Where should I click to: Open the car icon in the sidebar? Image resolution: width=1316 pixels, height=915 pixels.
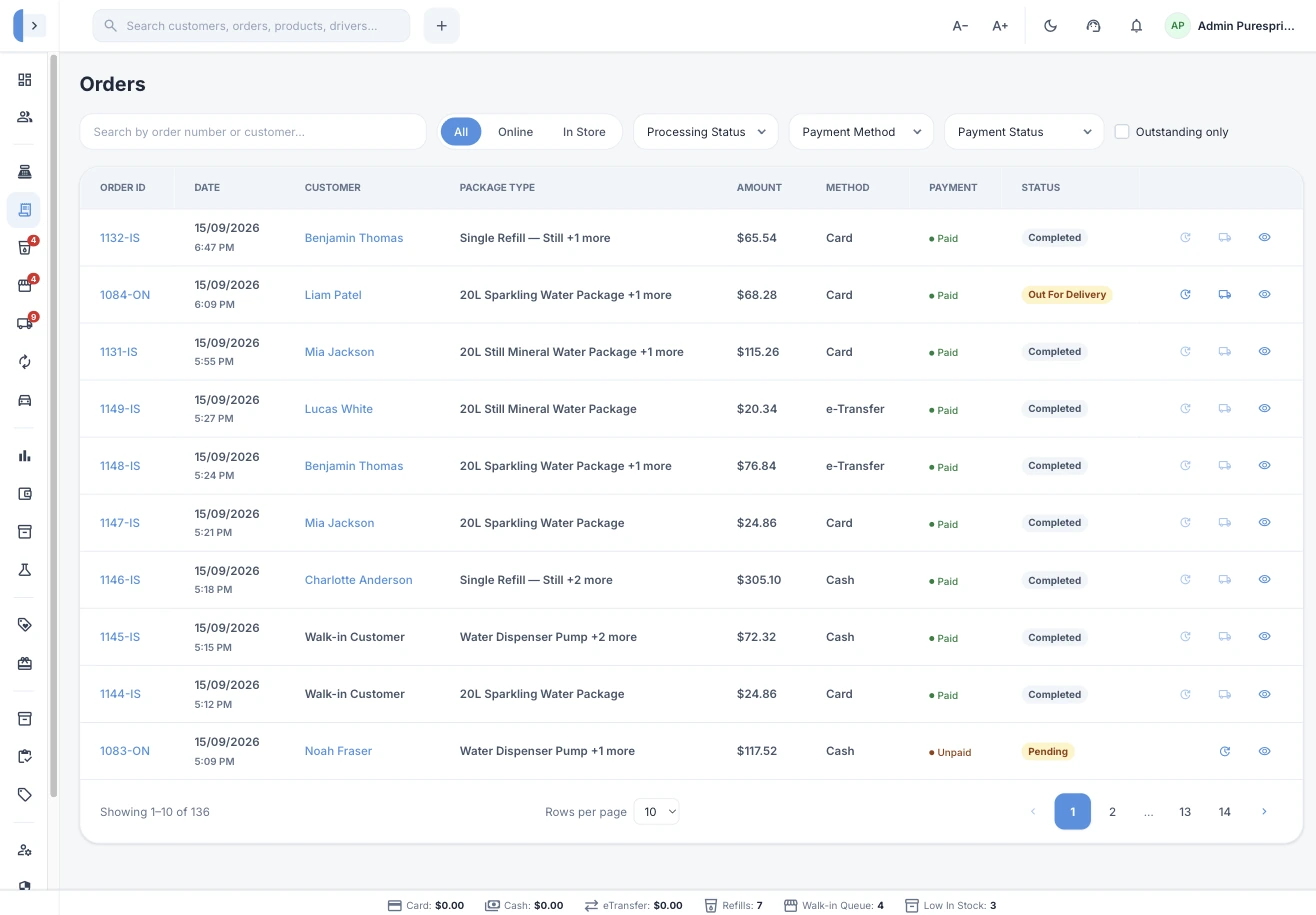pyautogui.click(x=25, y=400)
